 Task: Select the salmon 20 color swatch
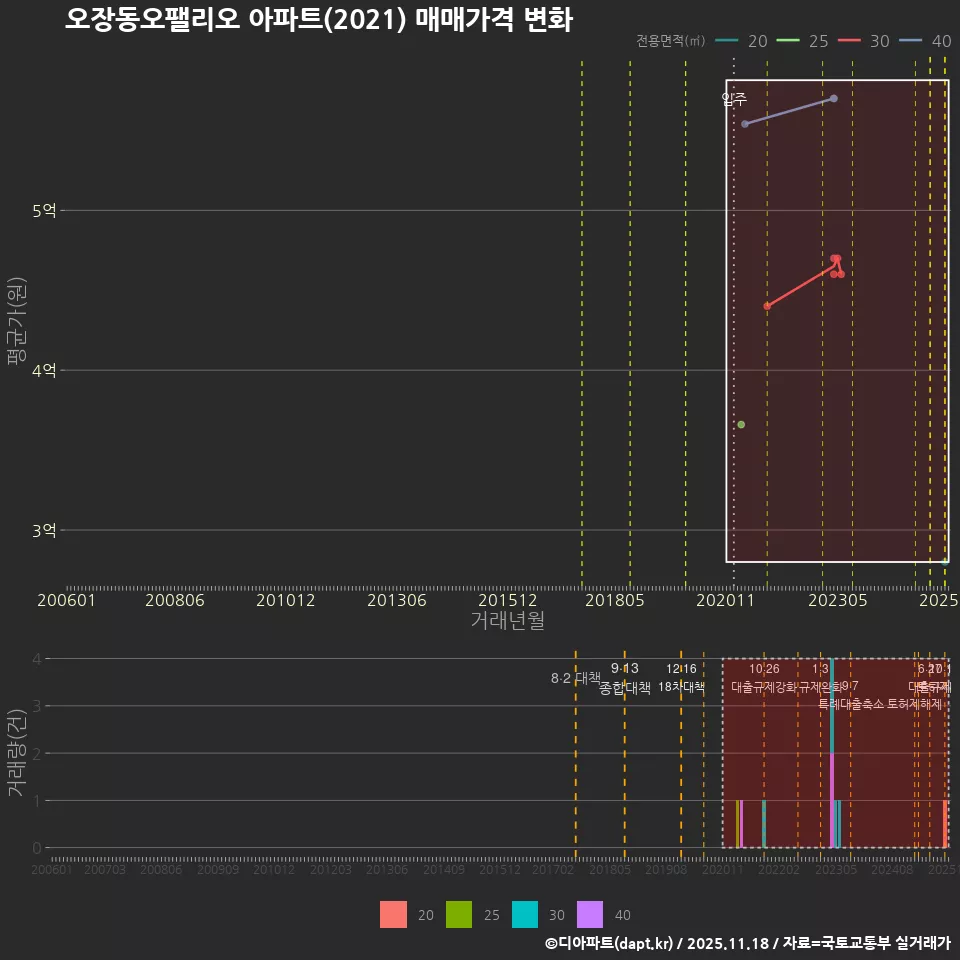coord(394,915)
